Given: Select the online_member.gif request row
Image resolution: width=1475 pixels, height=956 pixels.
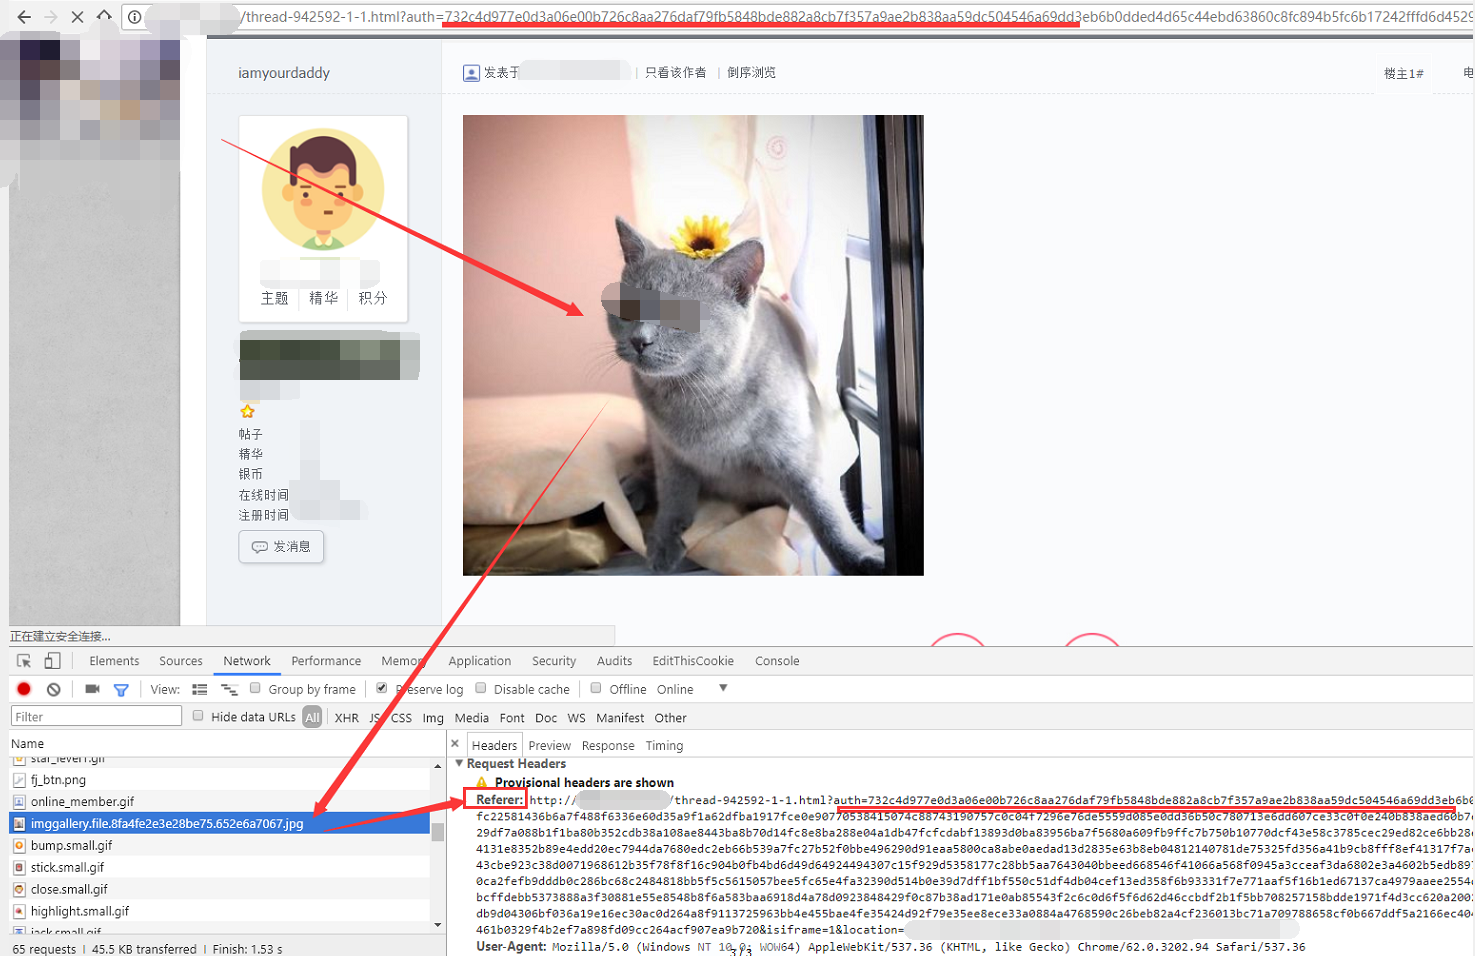Looking at the screenshot, I should (220, 801).
